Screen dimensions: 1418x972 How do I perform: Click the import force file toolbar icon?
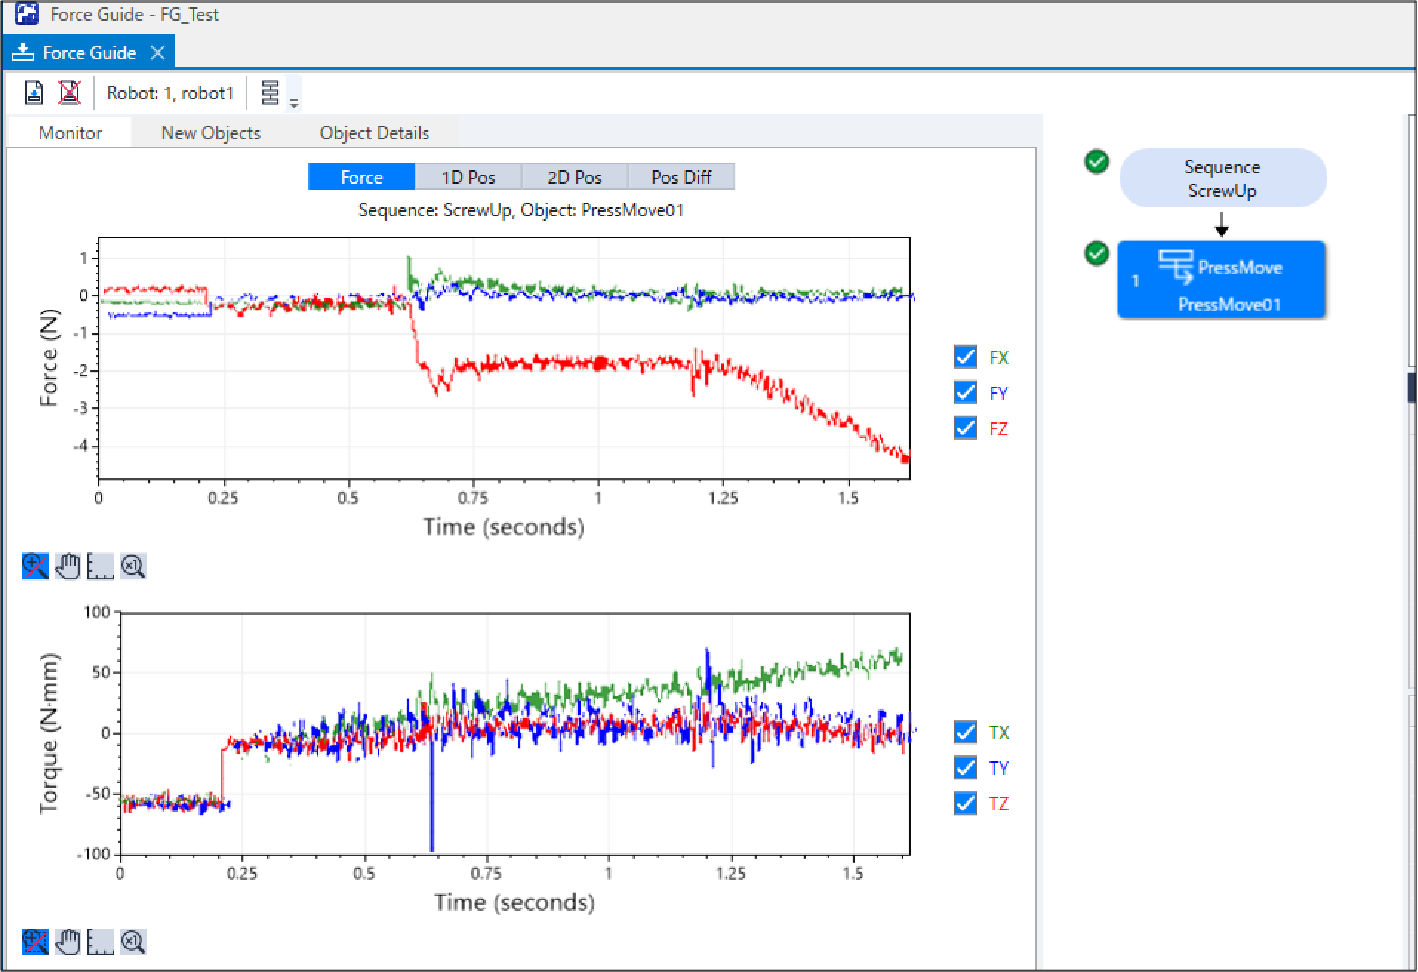click(x=34, y=93)
